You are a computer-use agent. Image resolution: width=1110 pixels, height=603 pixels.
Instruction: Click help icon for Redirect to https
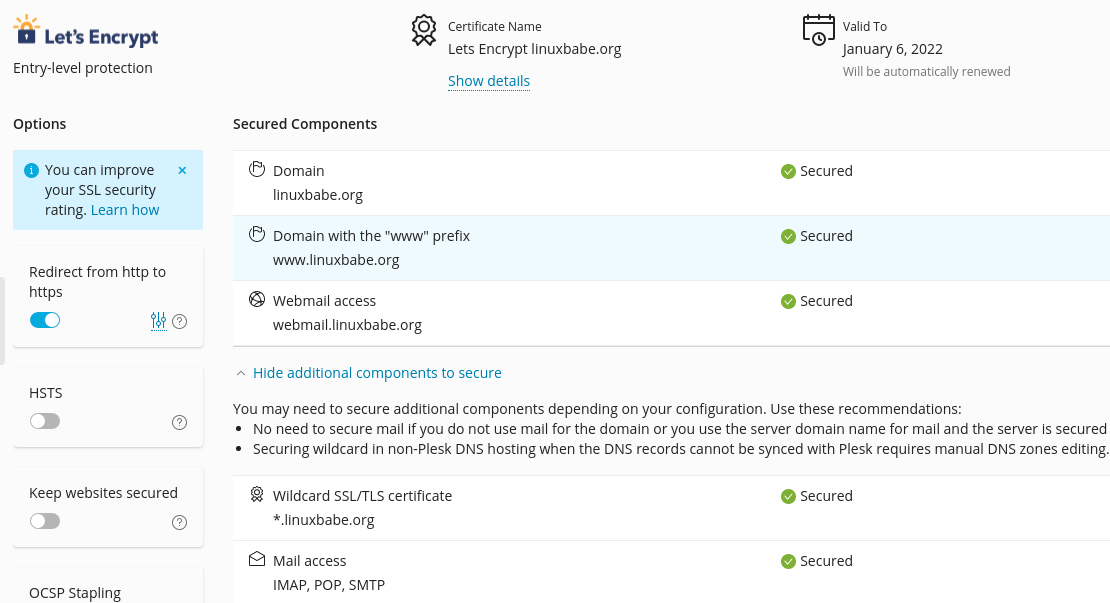(180, 321)
